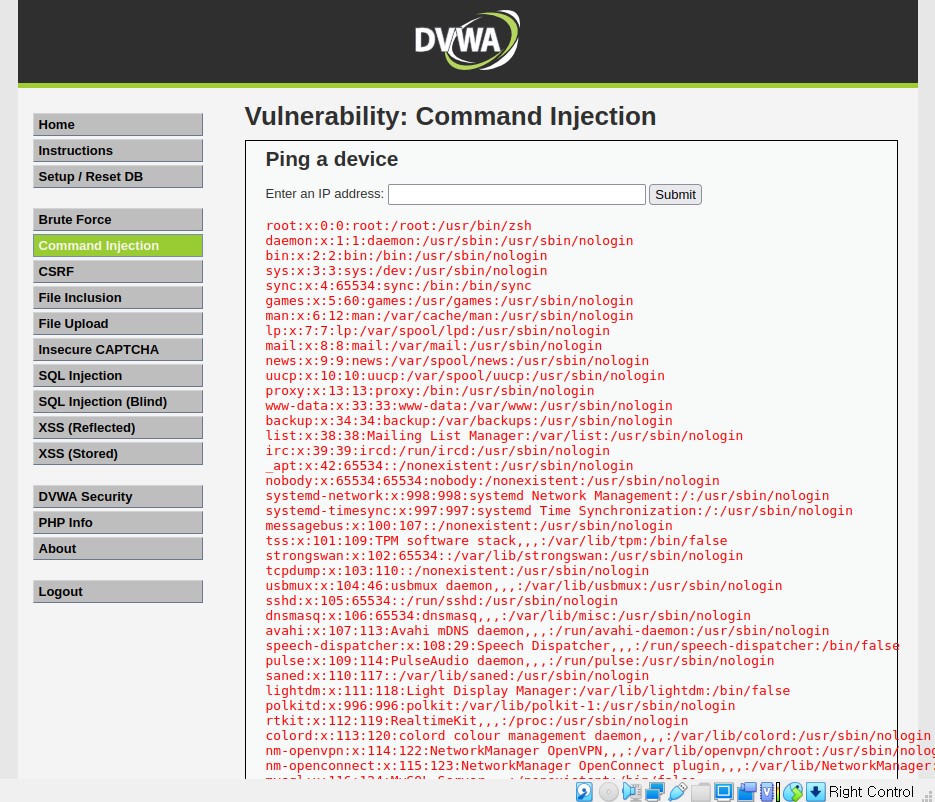The width and height of the screenshot is (935, 802).
Task: Click the DVWA logo in header
Action: pos(468,39)
